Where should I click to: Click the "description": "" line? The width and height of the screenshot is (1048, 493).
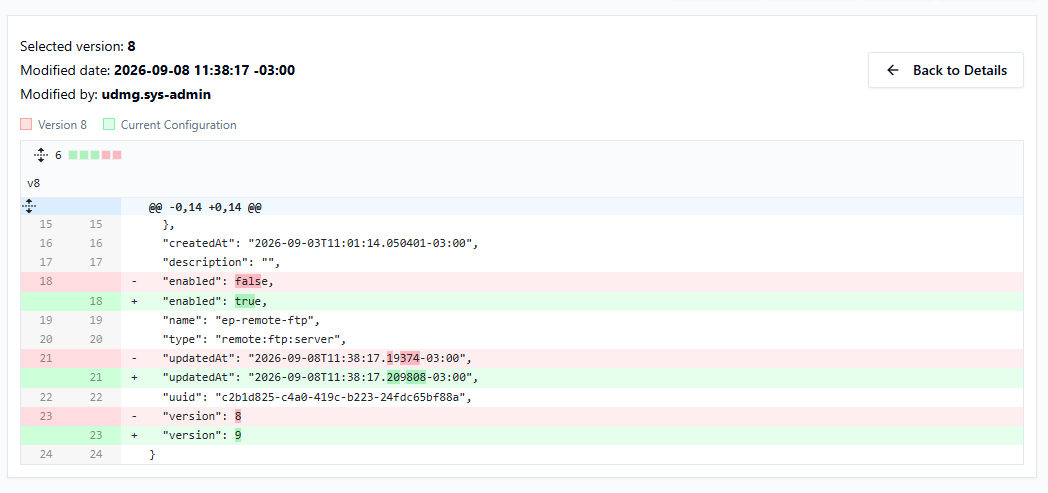point(522,263)
